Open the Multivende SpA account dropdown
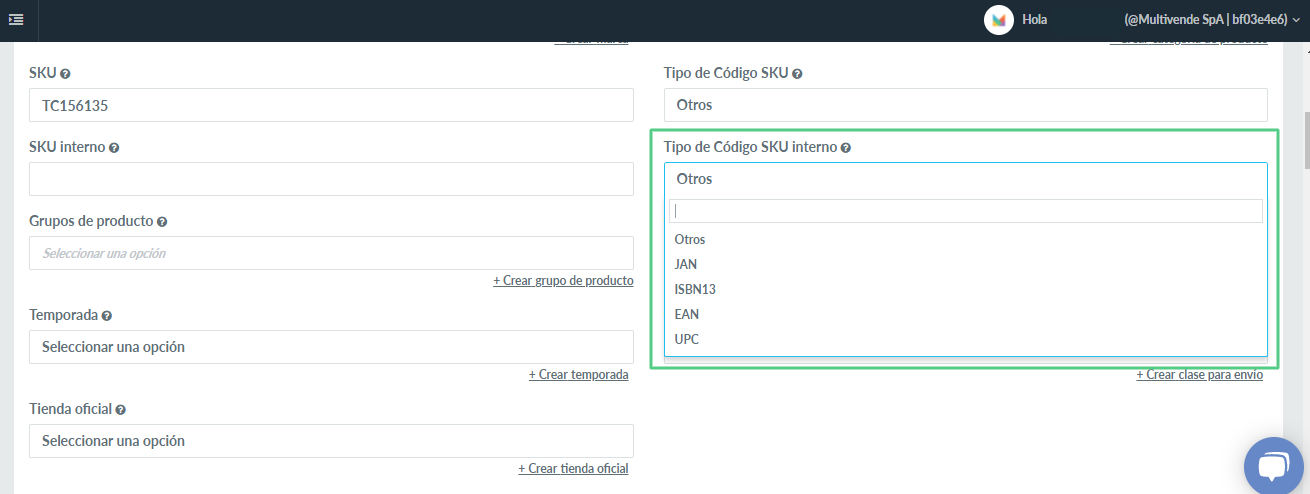The height and width of the screenshot is (494, 1310). click(x=1210, y=19)
